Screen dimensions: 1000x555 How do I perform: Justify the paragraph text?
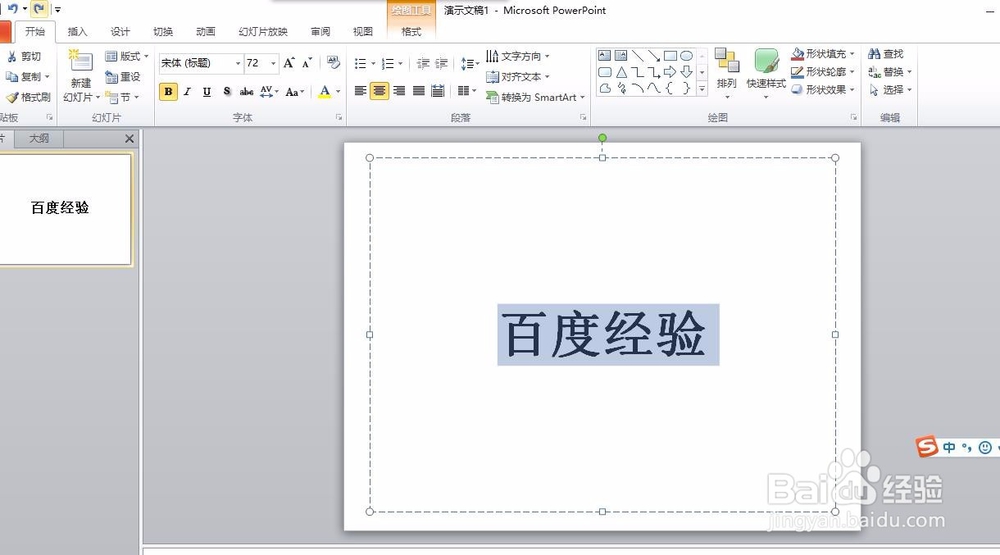418,91
